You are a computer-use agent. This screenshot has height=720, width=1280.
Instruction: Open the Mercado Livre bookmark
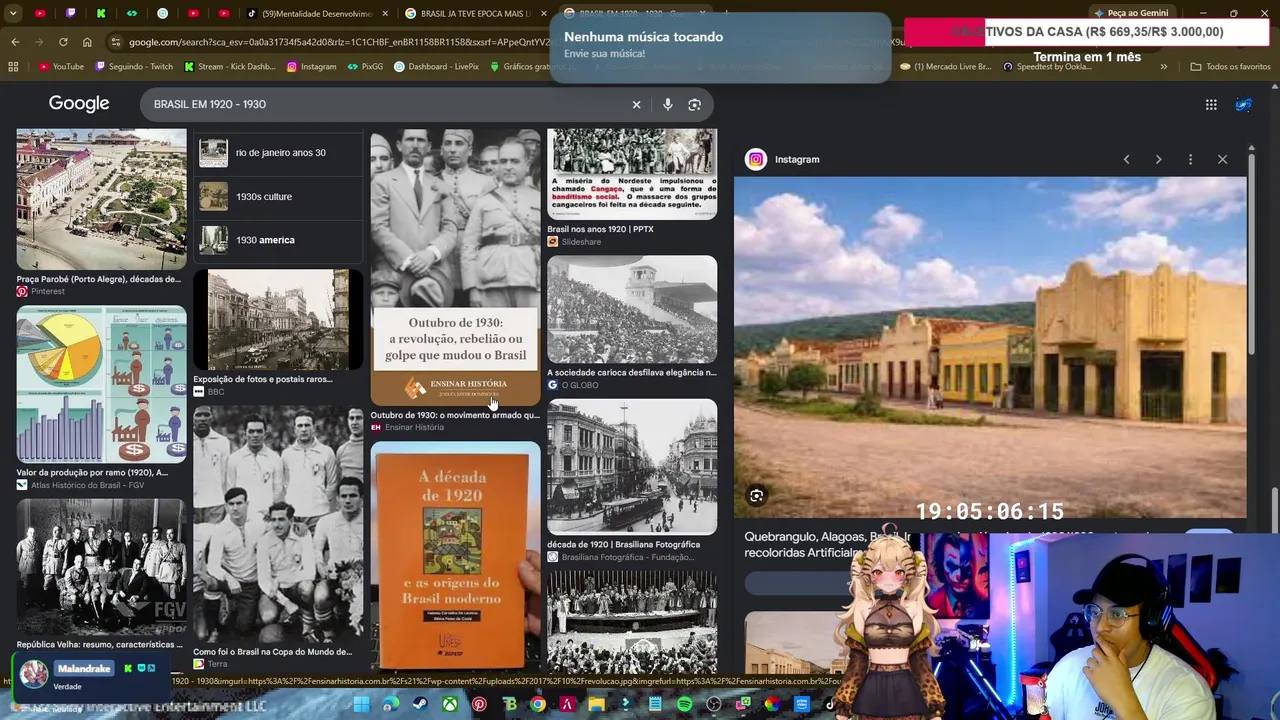[x=945, y=67]
